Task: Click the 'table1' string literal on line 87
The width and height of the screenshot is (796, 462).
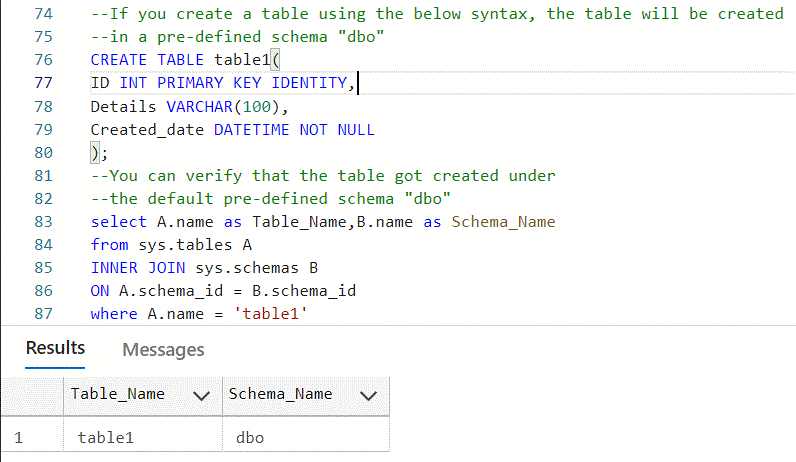Action: (x=271, y=314)
